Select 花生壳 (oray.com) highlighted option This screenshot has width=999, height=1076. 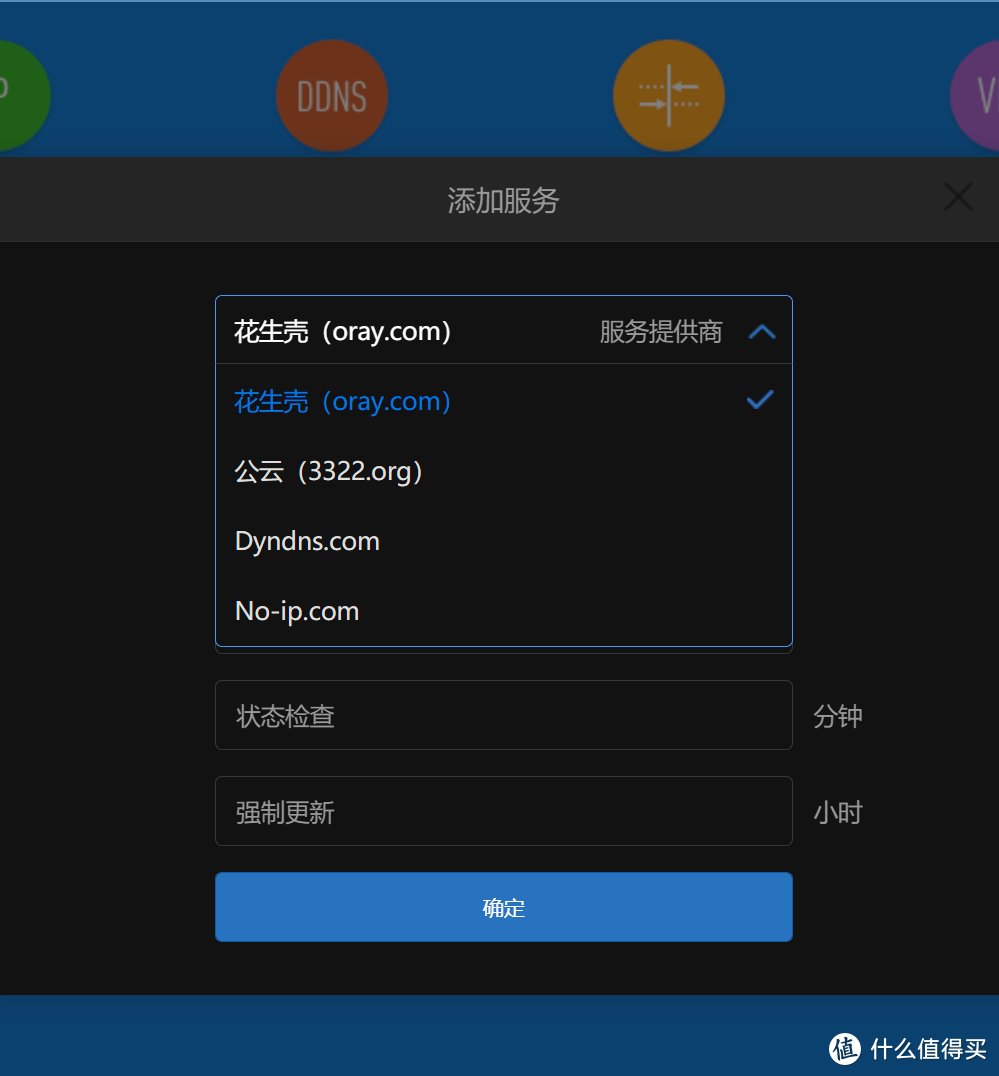pyautogui.click(x=504, y=401)
